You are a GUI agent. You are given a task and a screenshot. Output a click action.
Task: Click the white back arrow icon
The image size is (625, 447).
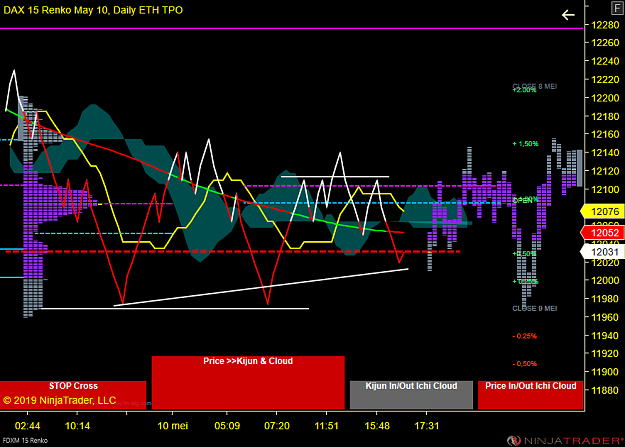tap(568, 15)
